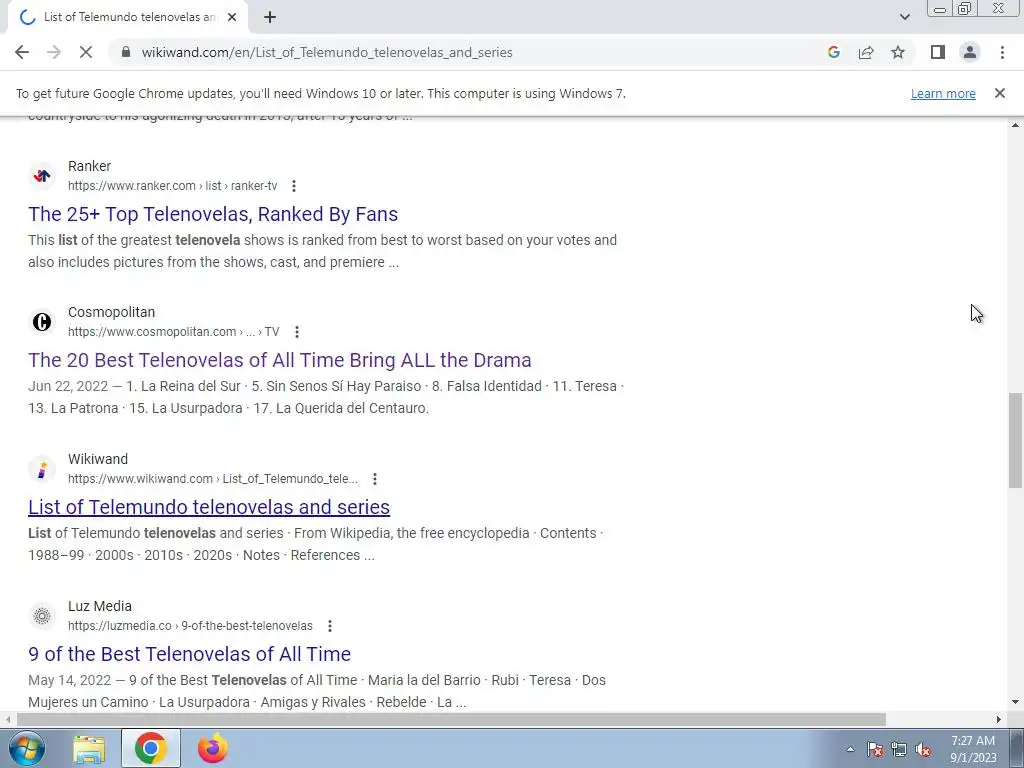
Task: Select the List of Telemundo telenovelas tab
Action: click(127, 17)
